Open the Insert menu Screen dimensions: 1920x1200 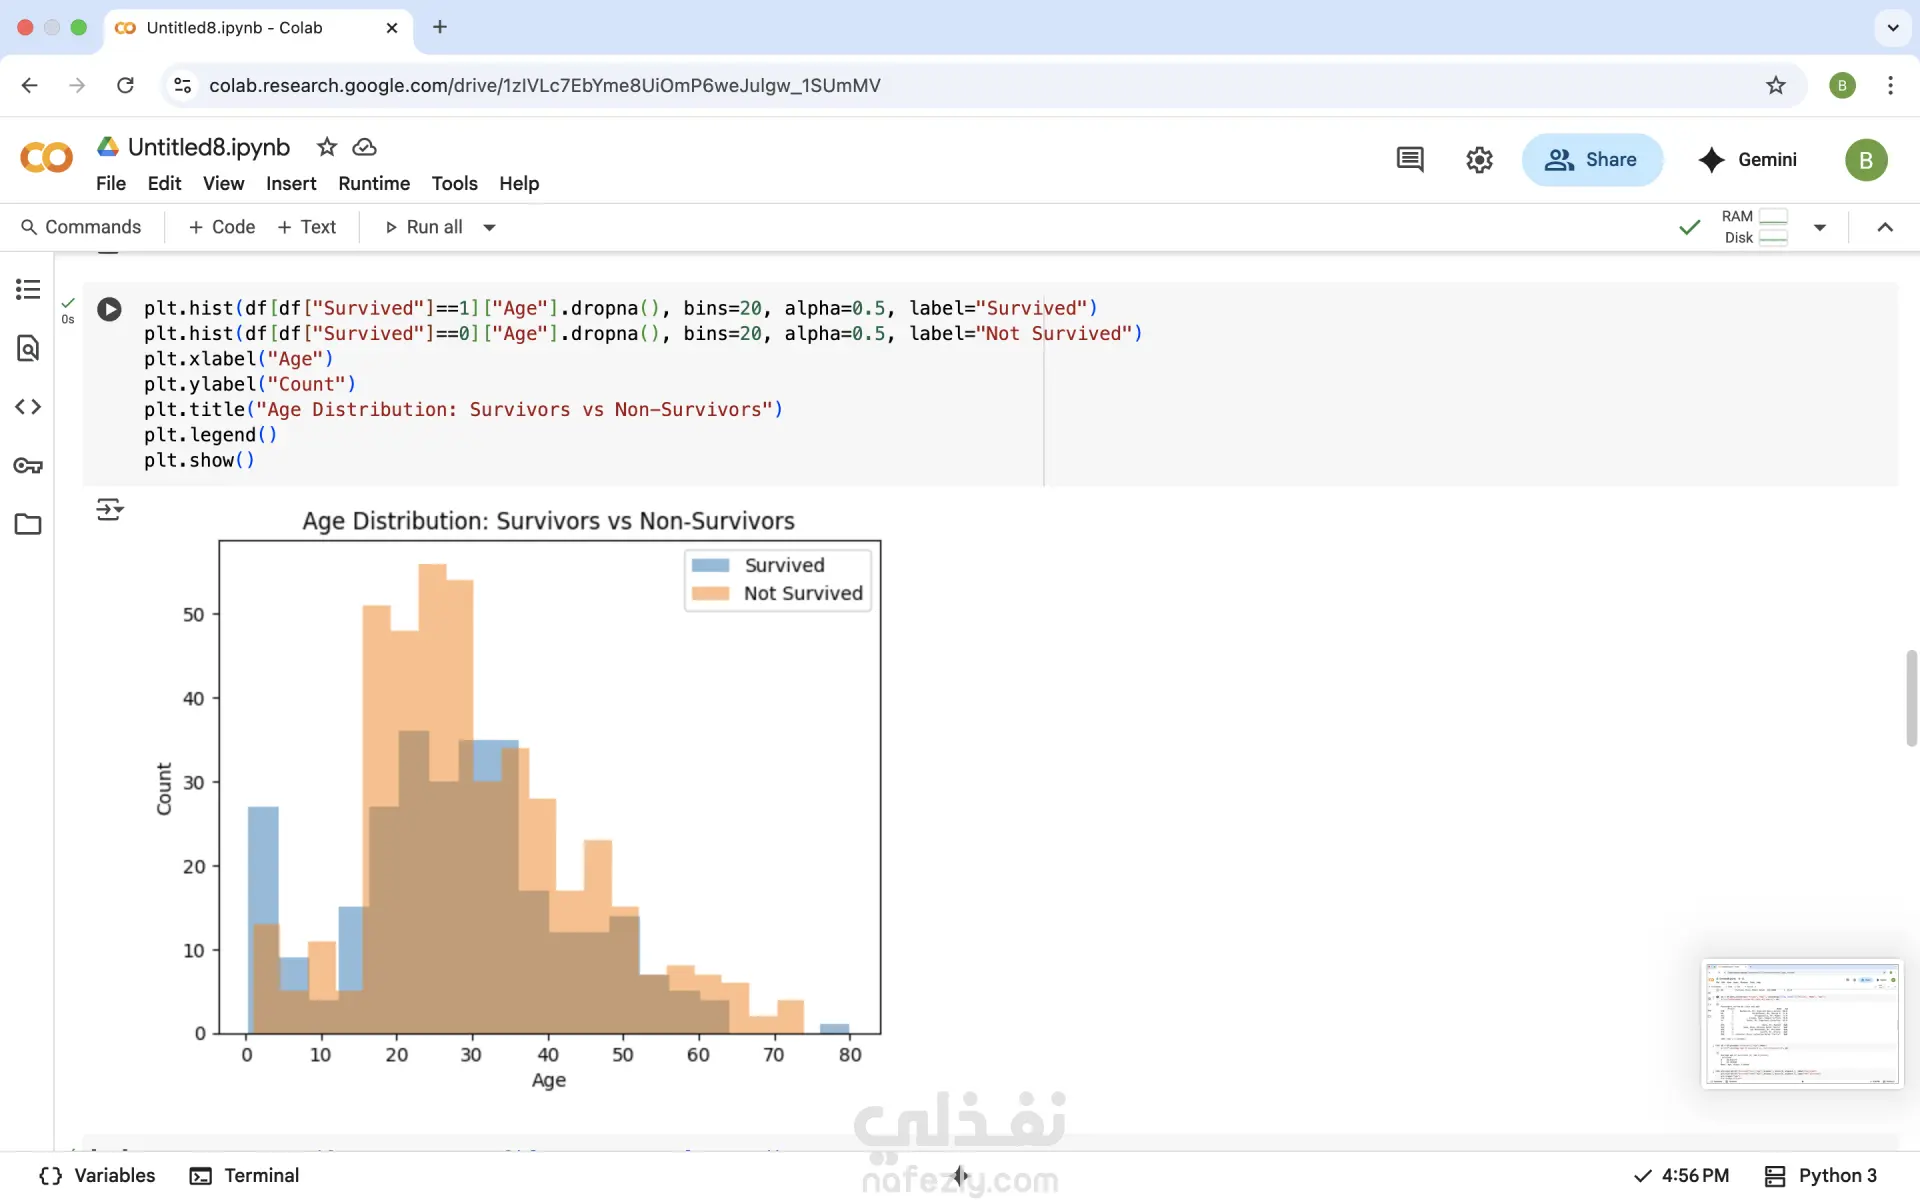click(290, 183)
